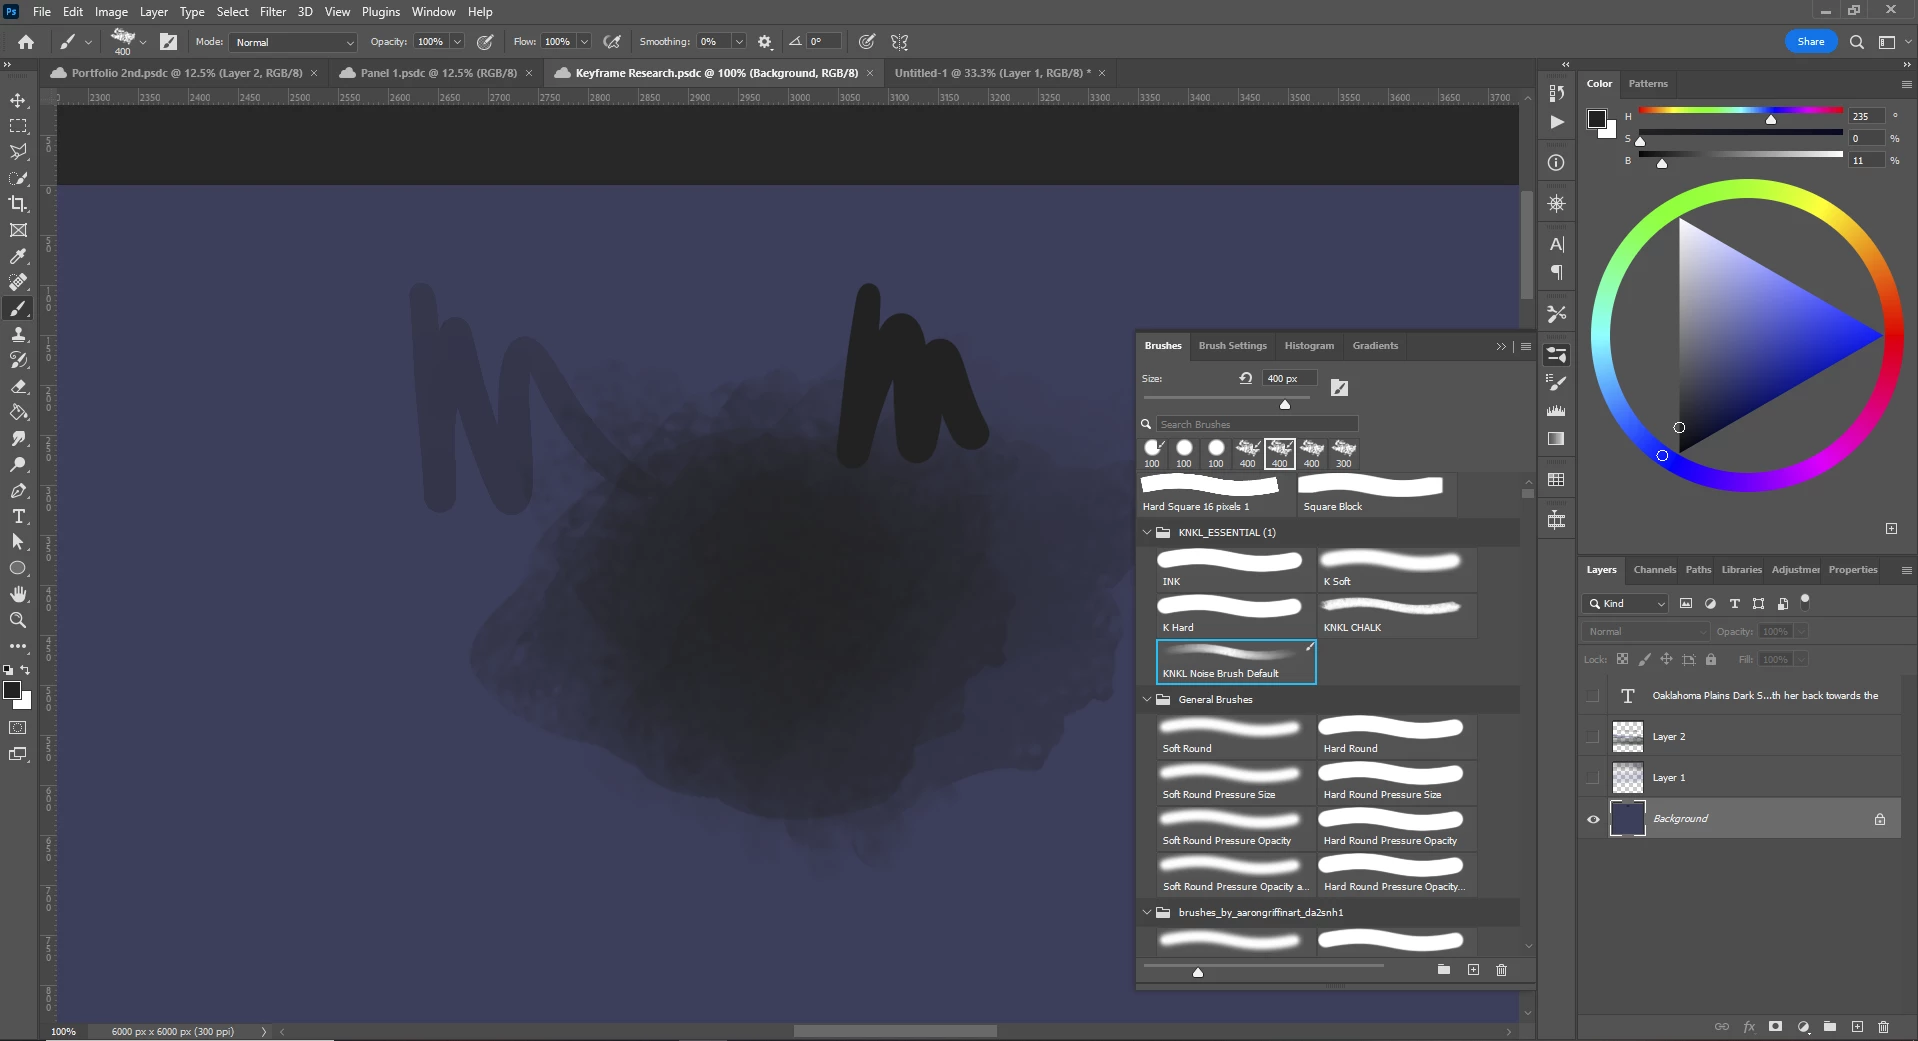Select the Zoom tool
The width and height of the screenshot is (1918, 1041).
pyautogui.click(x=18, y=620)
